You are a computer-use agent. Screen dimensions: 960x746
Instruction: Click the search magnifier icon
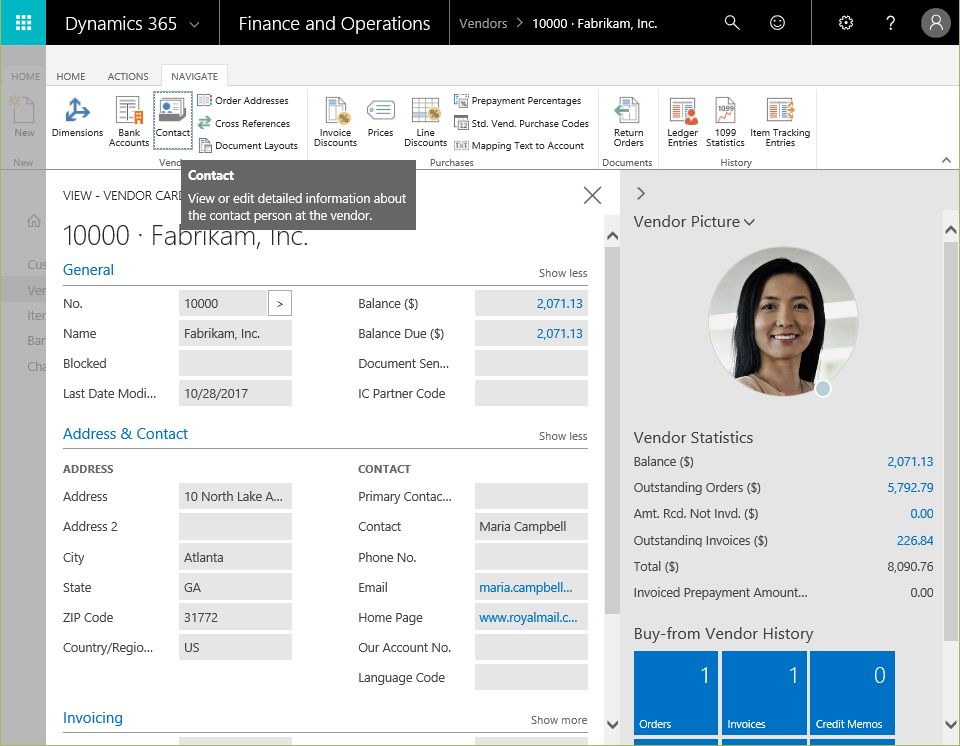point(732,23)
